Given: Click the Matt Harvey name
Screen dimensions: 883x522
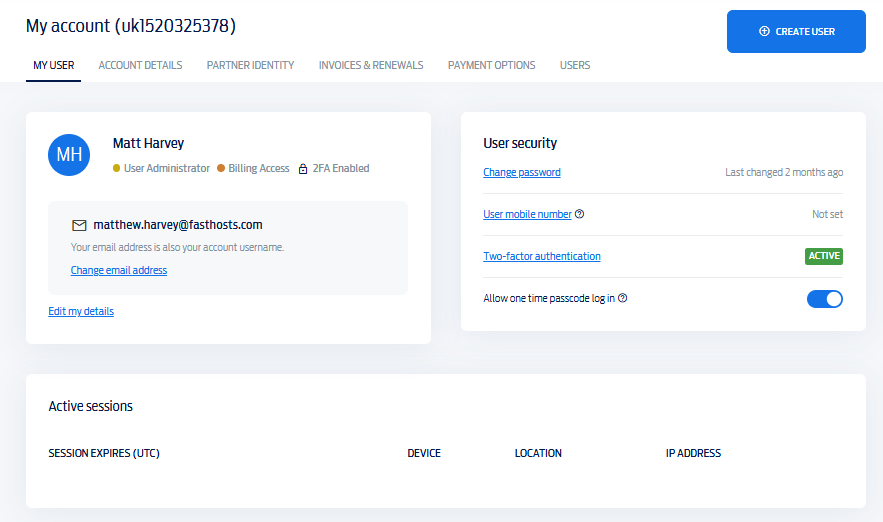Looking at the screenshot, I should click(148, 144).
